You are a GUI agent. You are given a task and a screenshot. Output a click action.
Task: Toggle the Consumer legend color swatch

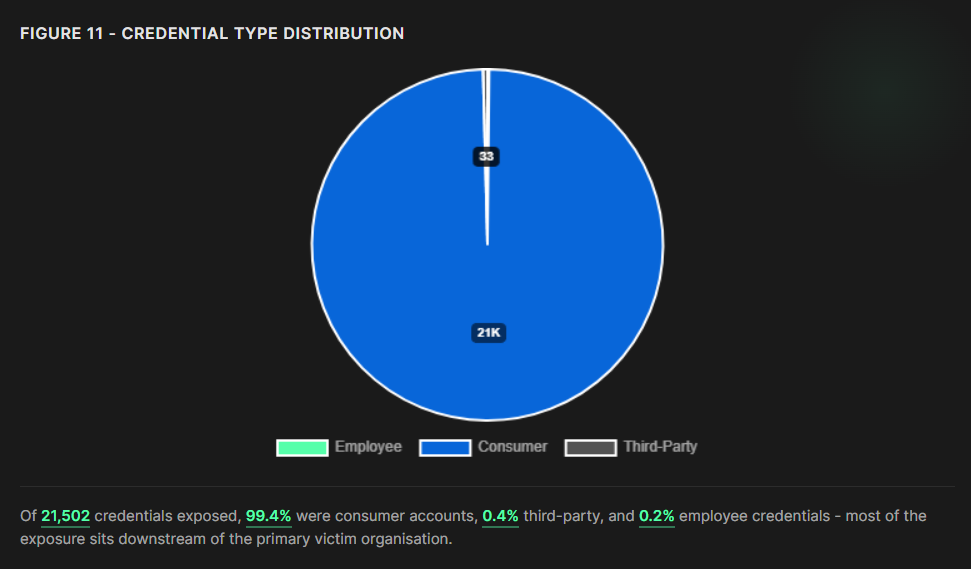point(445,448)
